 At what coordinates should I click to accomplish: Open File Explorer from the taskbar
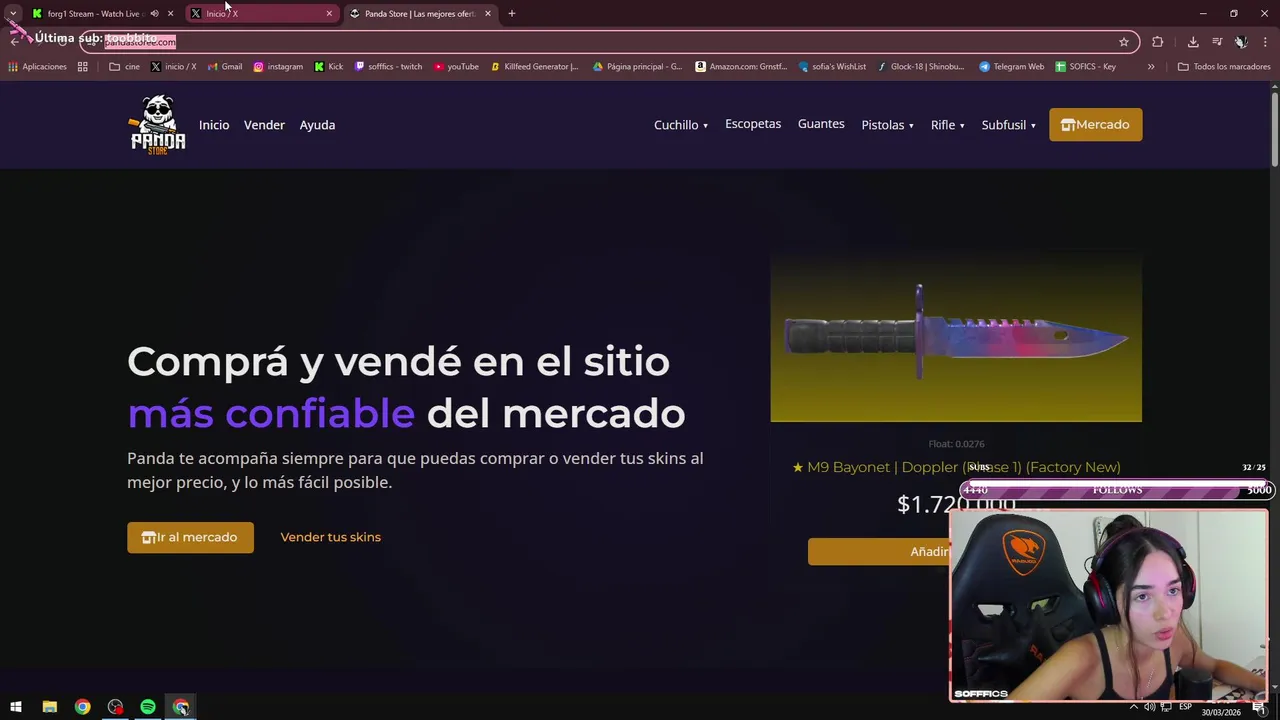(x=49, y=707)
